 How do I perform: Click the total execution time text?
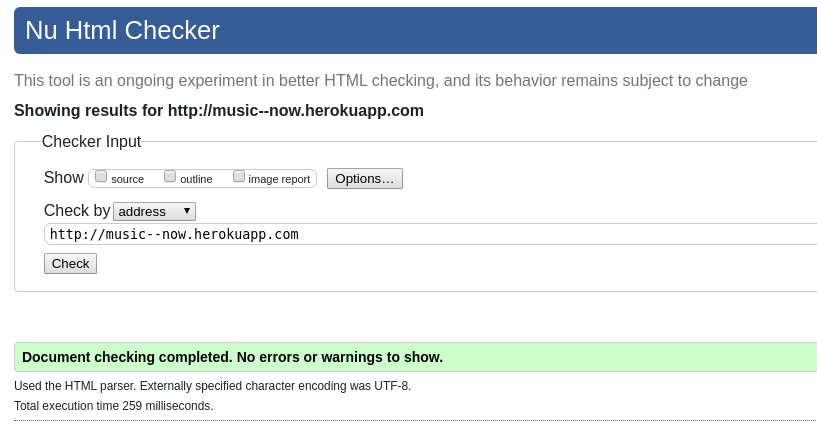tap(114, 406)
